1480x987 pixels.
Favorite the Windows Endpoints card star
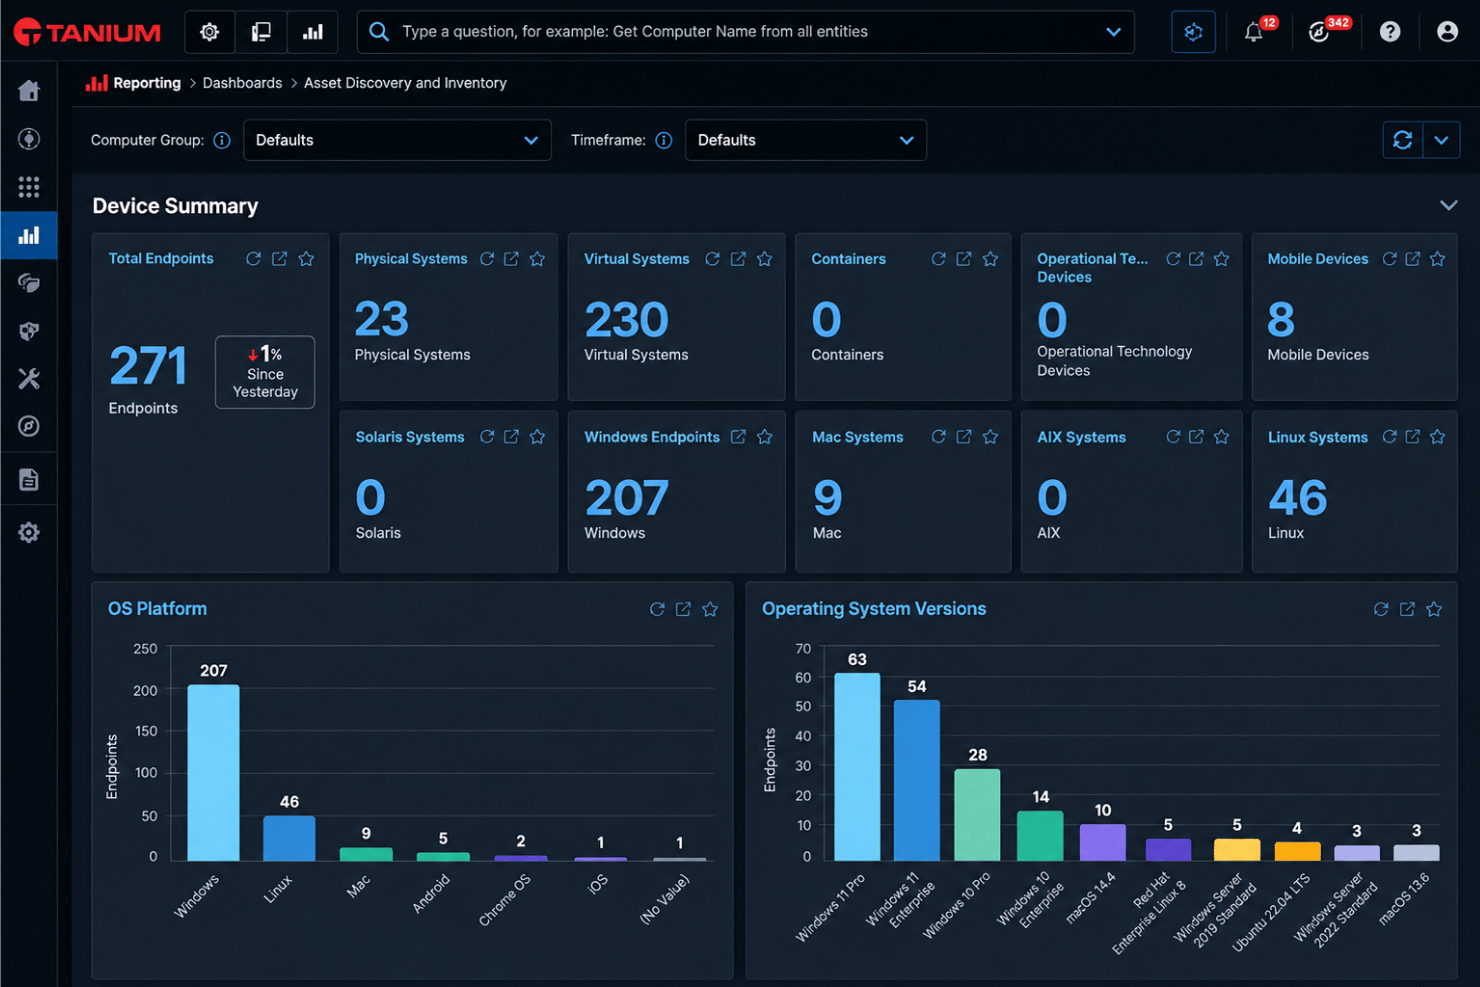(x=764, y=437)
